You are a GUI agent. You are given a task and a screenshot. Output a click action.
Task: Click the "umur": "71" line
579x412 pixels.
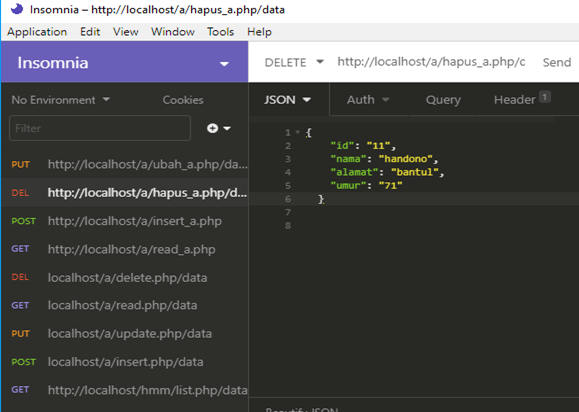(366, 186)
